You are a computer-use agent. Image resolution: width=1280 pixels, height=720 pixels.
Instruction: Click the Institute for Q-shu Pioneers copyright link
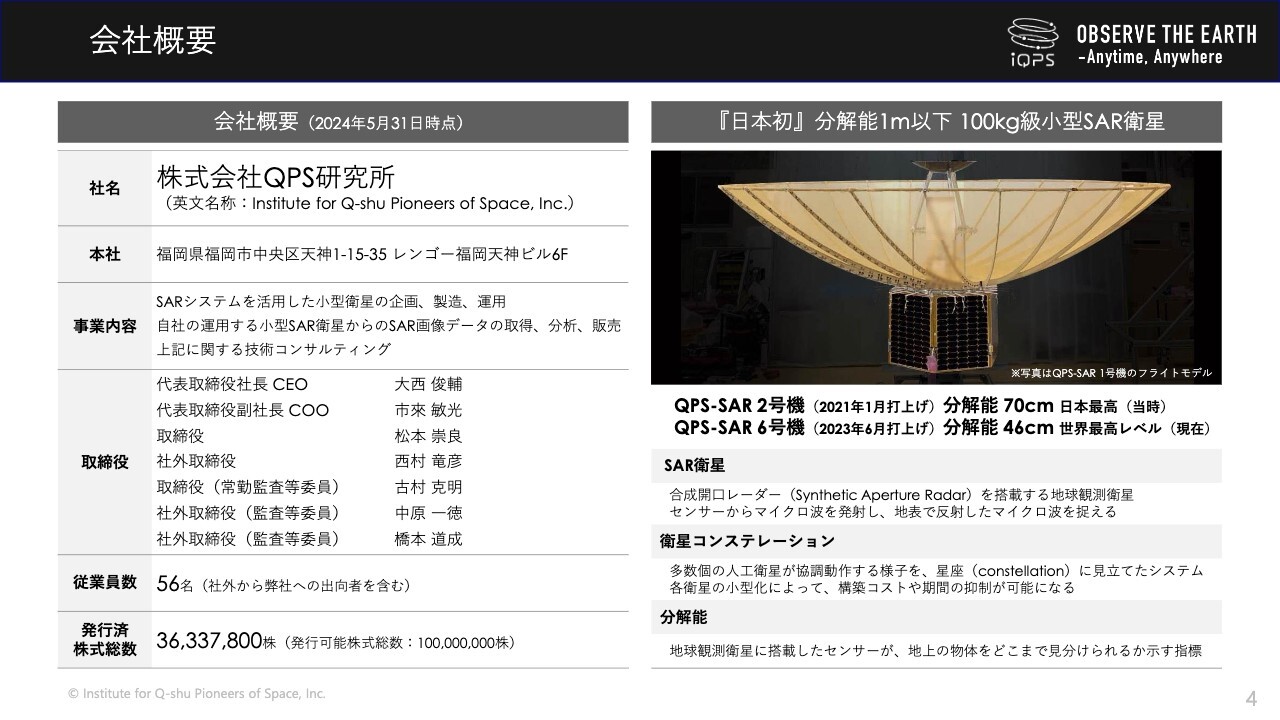click(x=197, y=693)
